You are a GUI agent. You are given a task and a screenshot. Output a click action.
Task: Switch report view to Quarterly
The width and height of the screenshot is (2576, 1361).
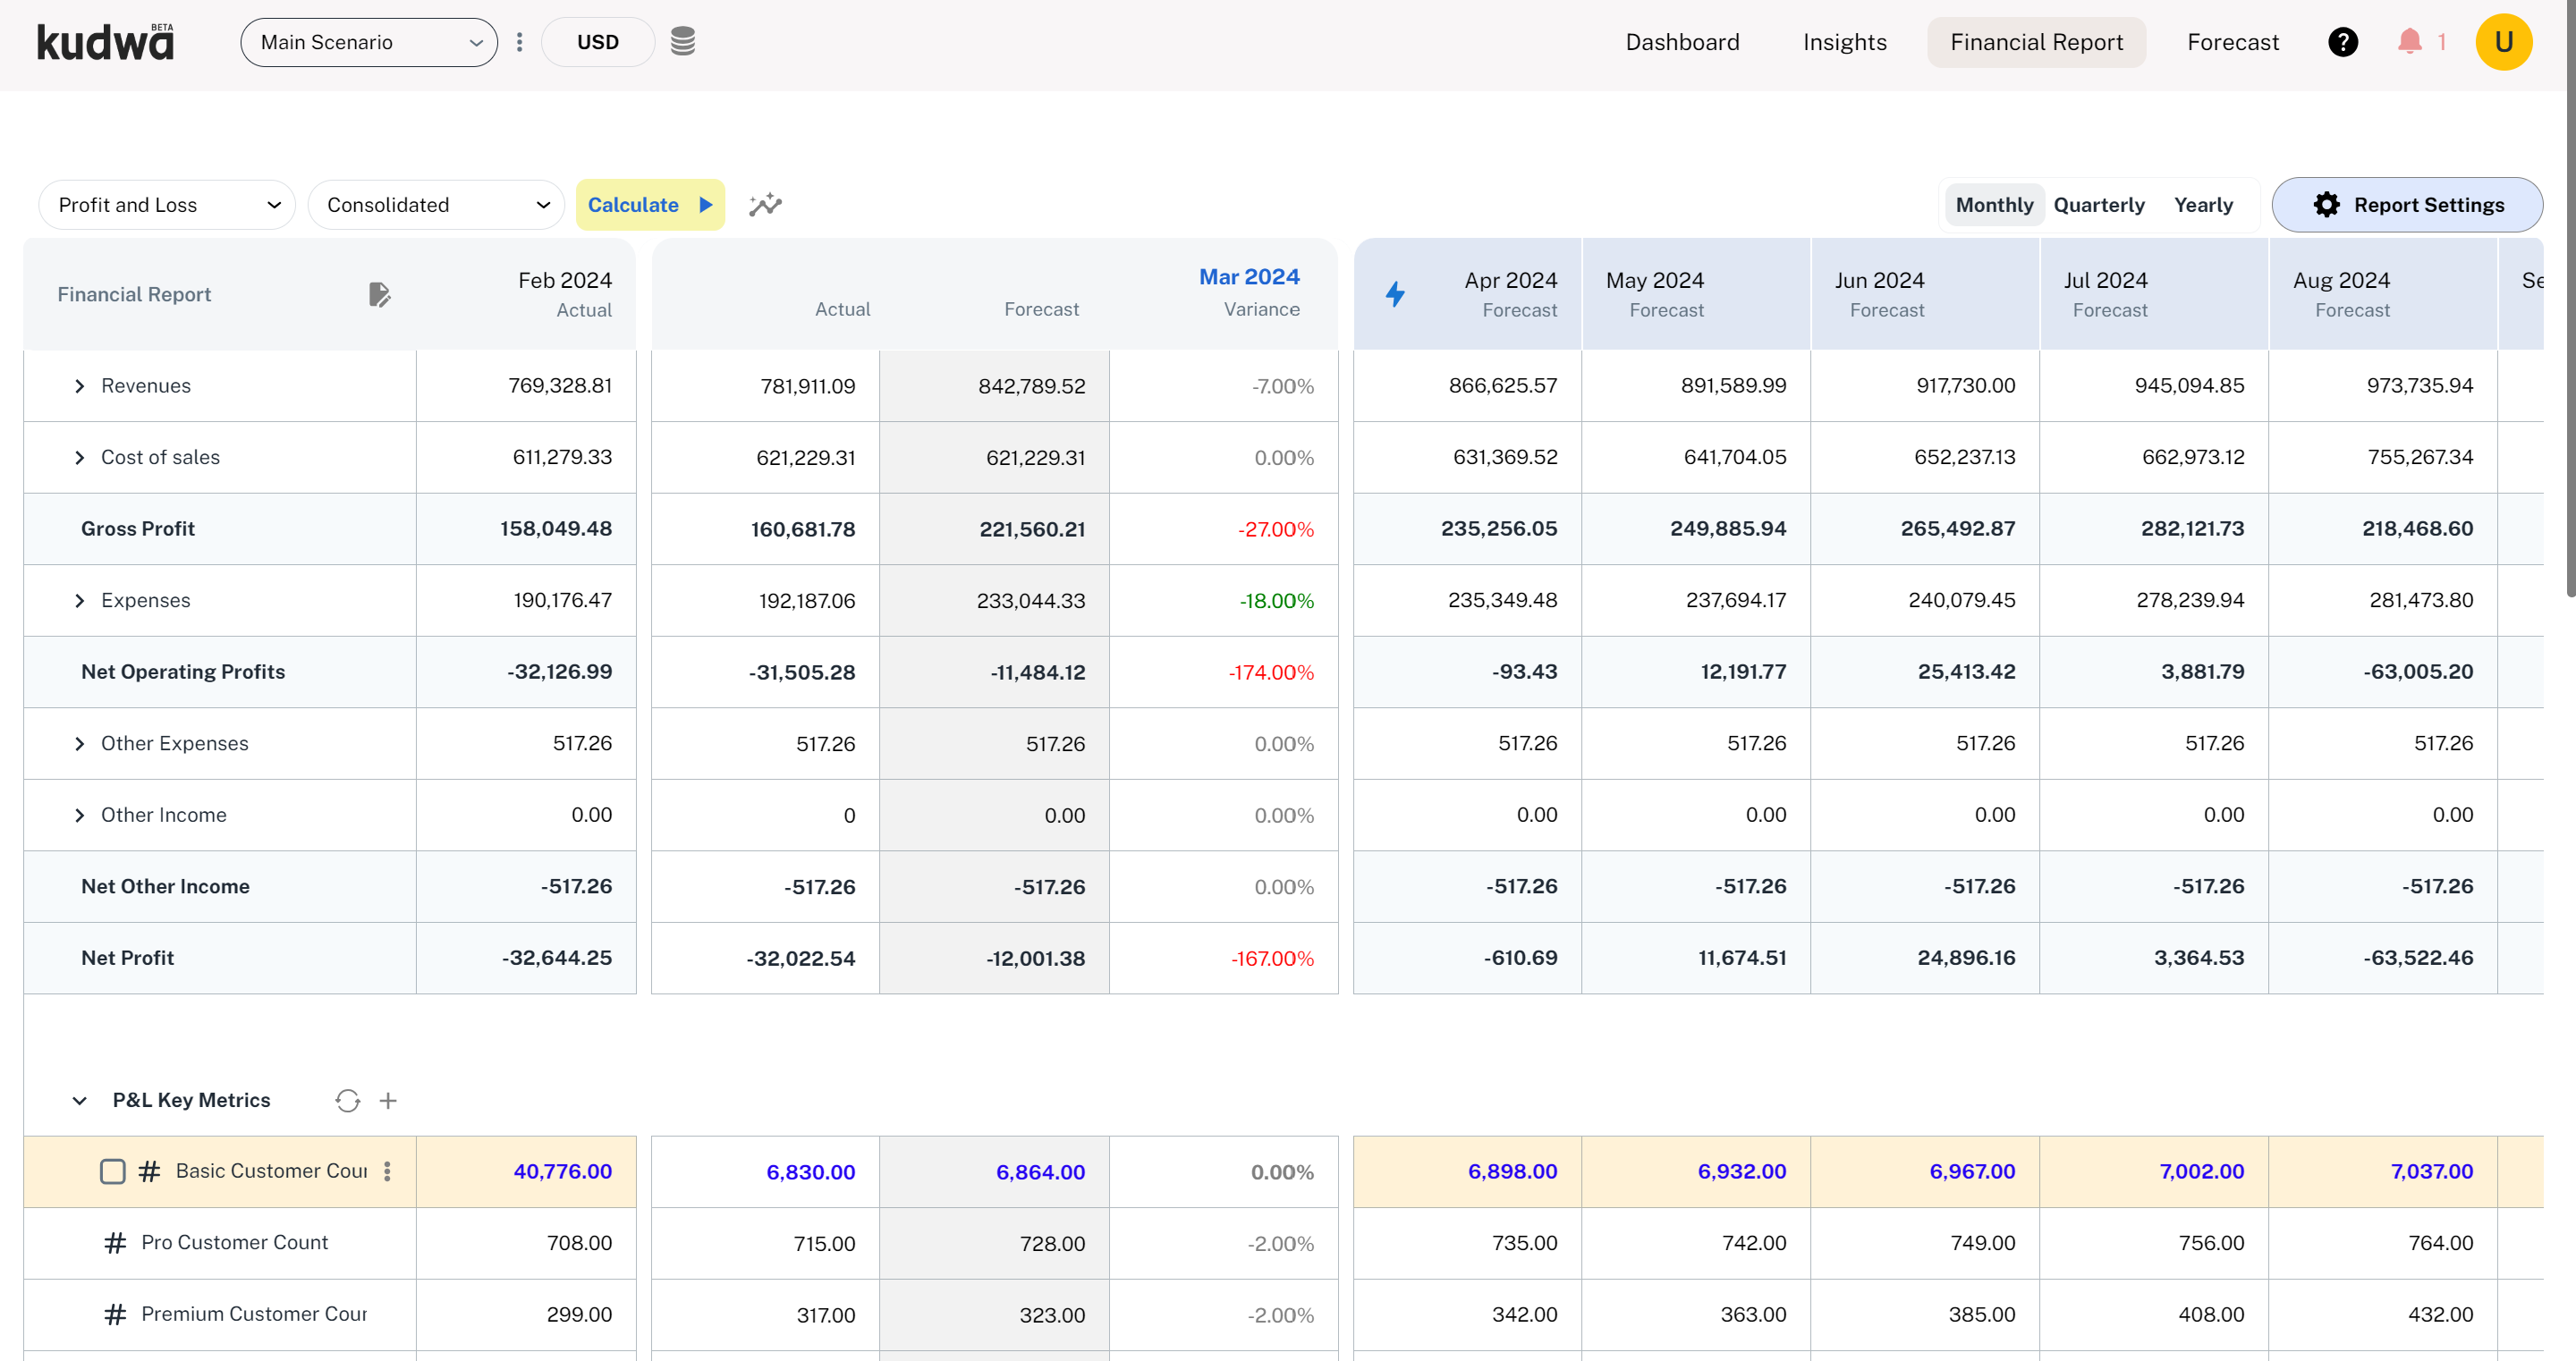2098,205
